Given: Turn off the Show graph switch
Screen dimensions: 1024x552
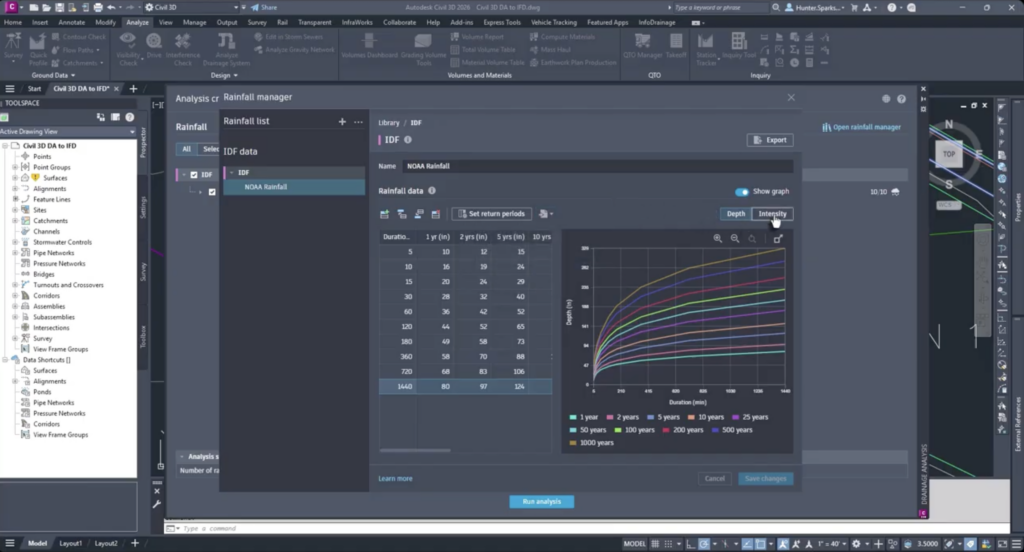Looking at the screenshot, I should coord(742,191).
